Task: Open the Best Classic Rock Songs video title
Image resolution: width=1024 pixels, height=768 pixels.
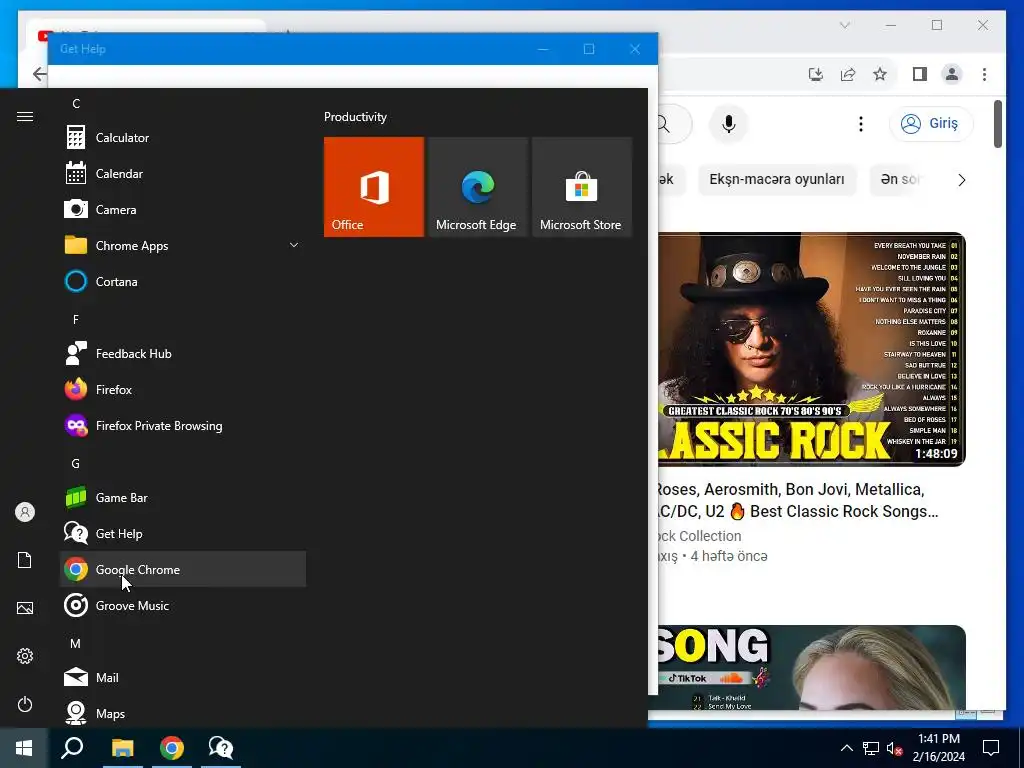Action: pos(798,500)
